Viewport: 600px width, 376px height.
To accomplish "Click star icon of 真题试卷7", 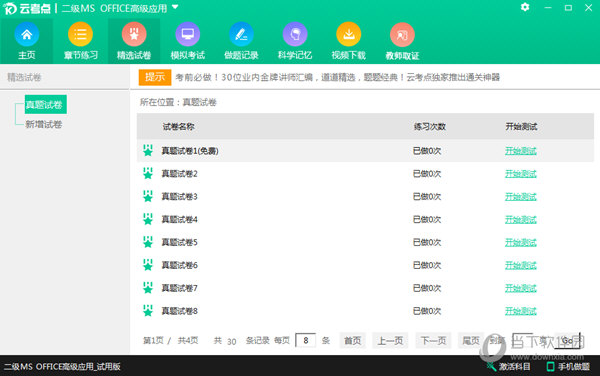I will pos(148,288).
